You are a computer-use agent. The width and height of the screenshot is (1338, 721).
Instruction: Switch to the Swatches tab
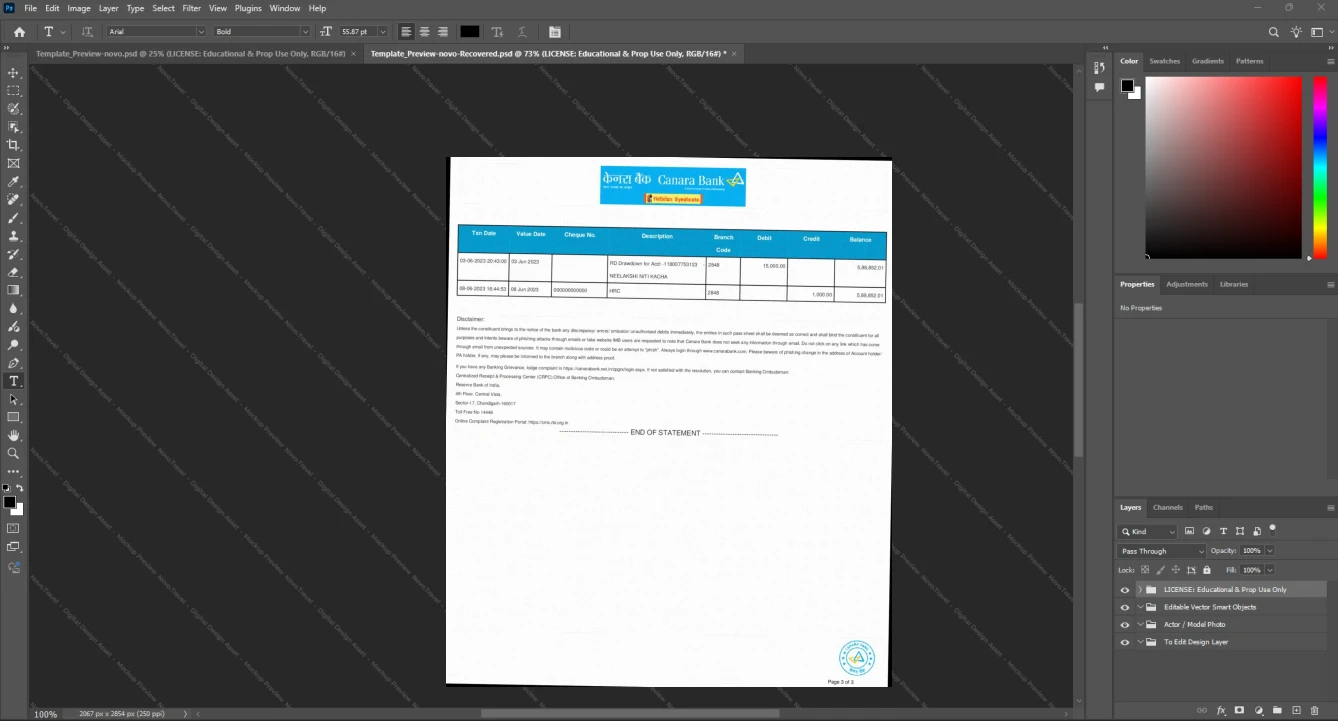coord(1165,61)
